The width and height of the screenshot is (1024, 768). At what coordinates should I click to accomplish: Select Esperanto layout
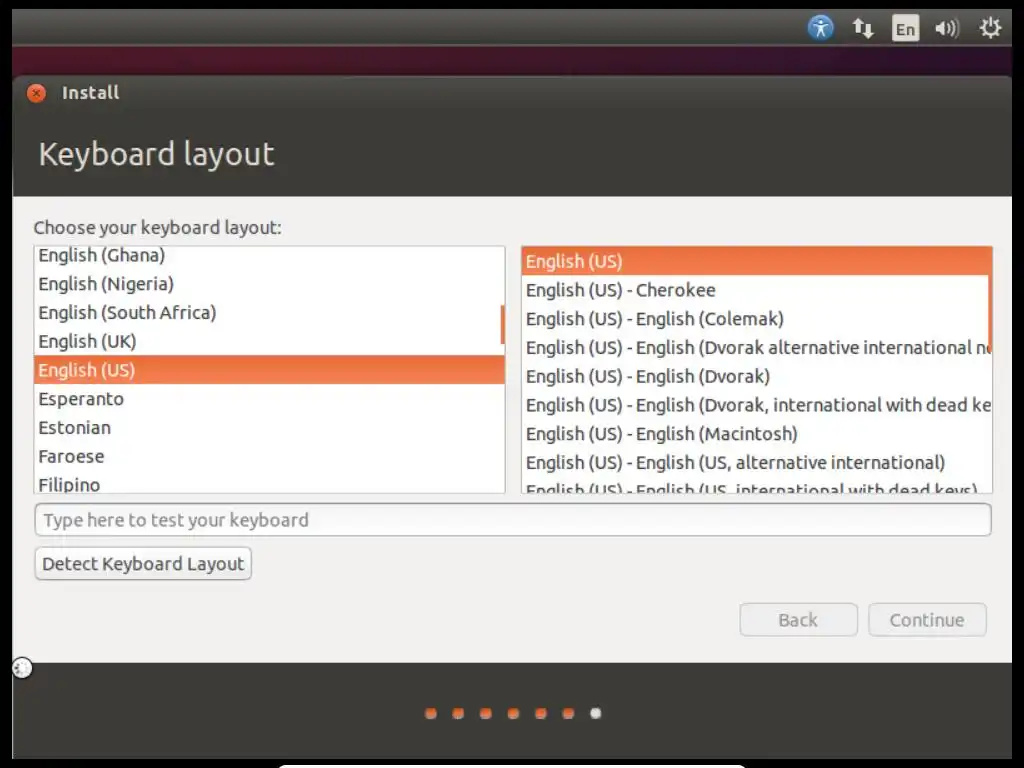(x=269, y=399)
